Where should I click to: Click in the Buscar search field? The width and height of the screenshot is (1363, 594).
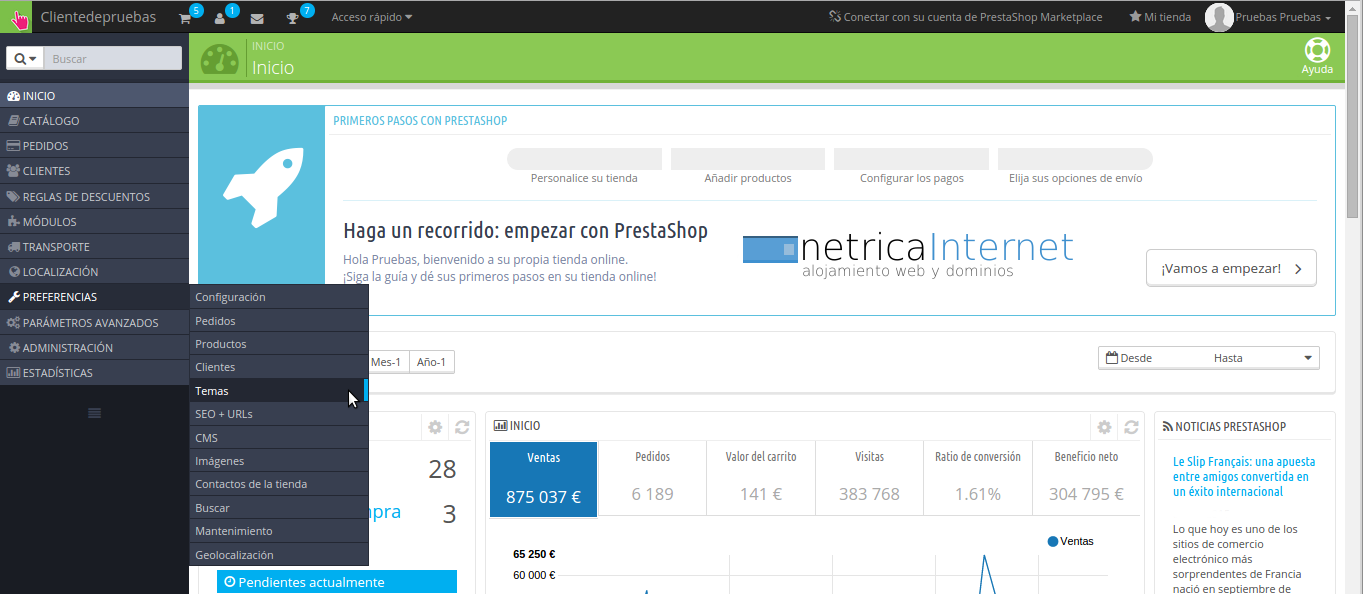[x=113, y=59]
